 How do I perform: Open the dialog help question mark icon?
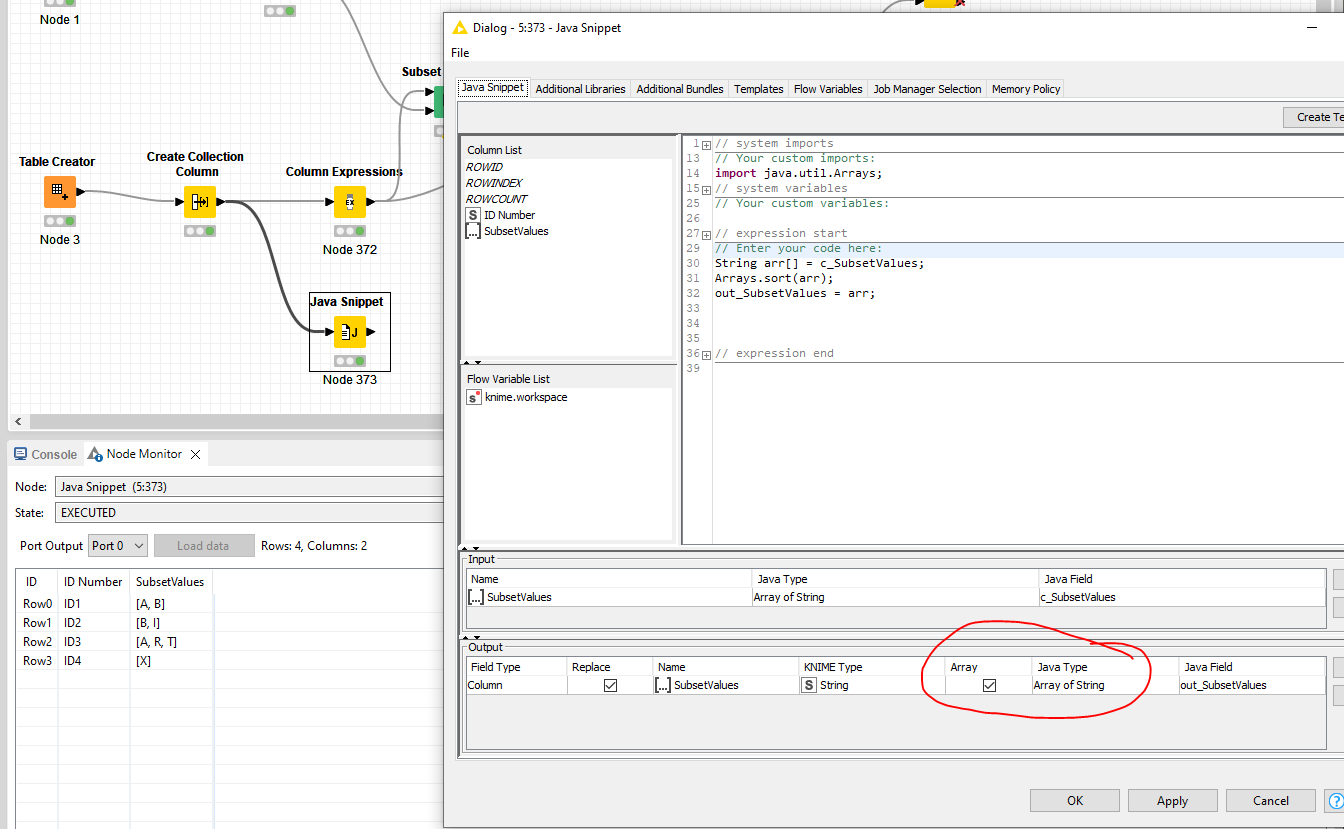(1336, 800)
